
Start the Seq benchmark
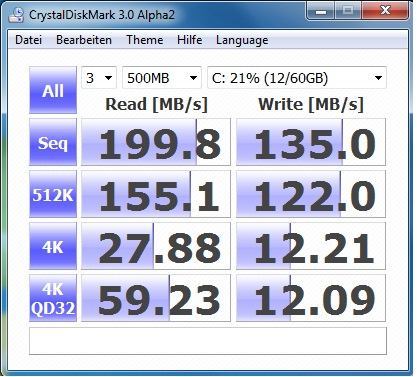click(x=53, y=142)
